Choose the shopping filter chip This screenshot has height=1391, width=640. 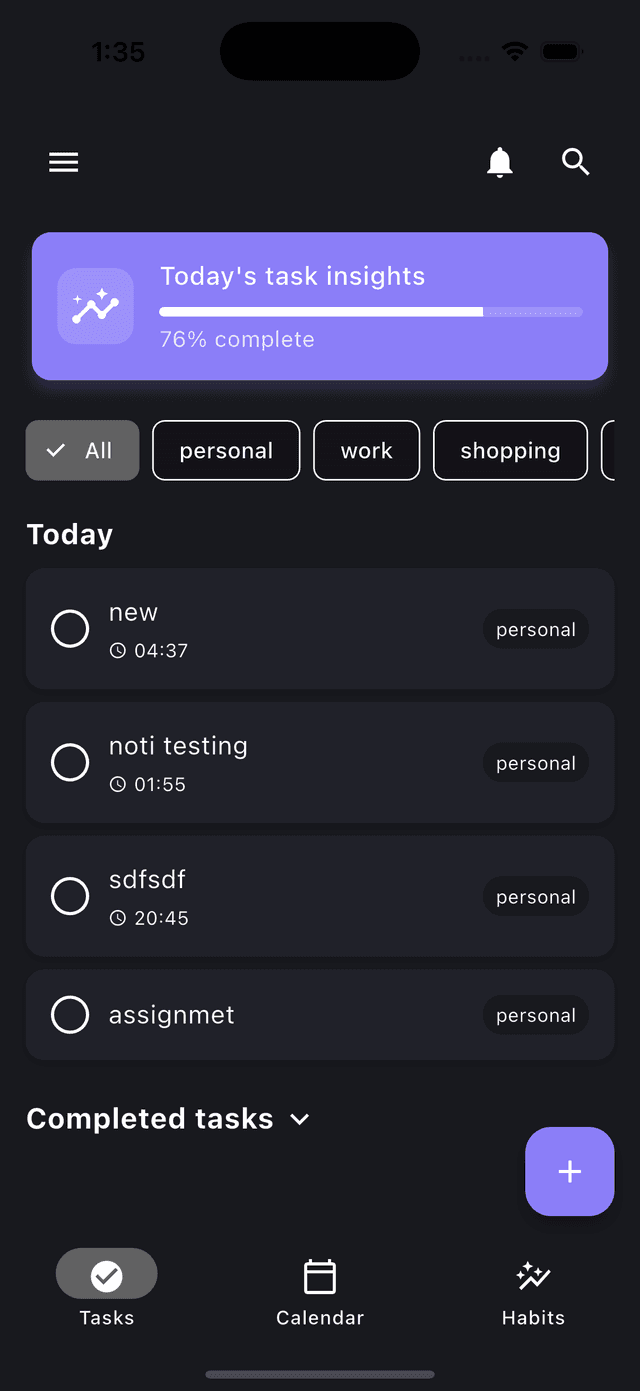tap(510, 451)
